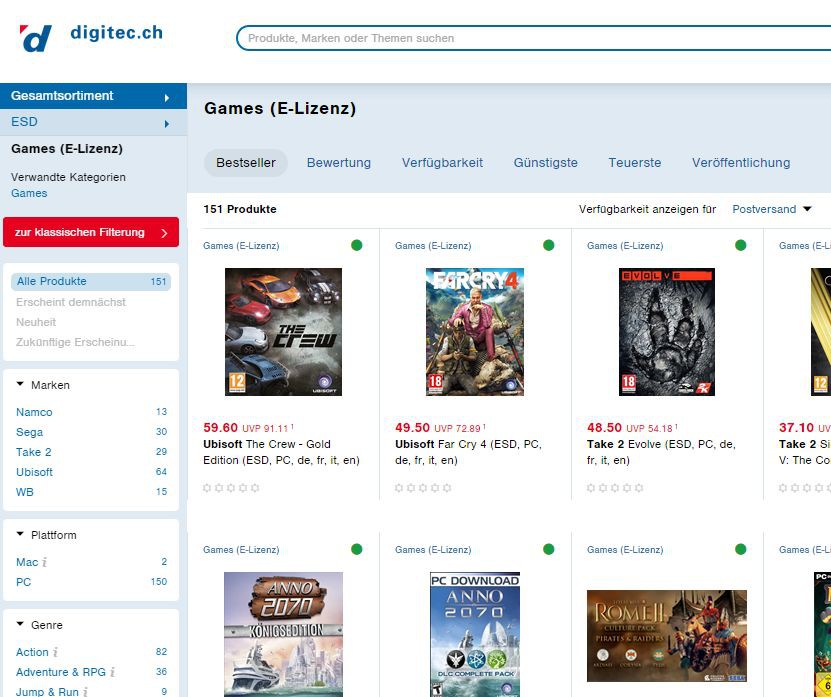The height and width of the screenshot is (697, 831).
Task: Collapse the Marken filter section
Action: tap(20, 384)
